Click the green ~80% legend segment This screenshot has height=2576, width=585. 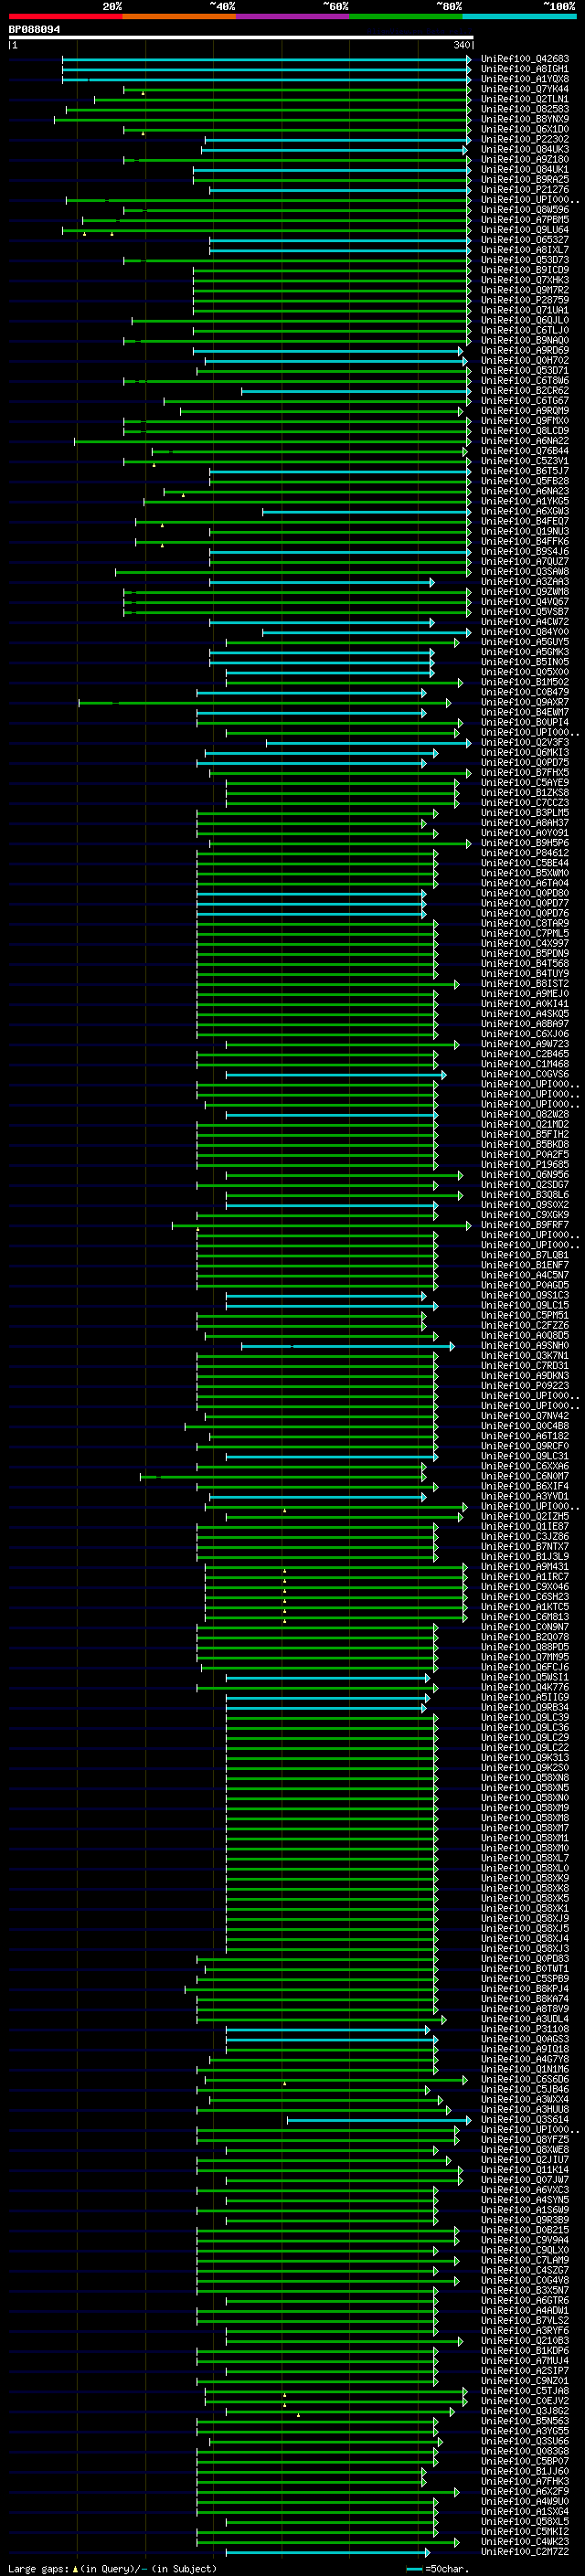(x=406, y=16)
